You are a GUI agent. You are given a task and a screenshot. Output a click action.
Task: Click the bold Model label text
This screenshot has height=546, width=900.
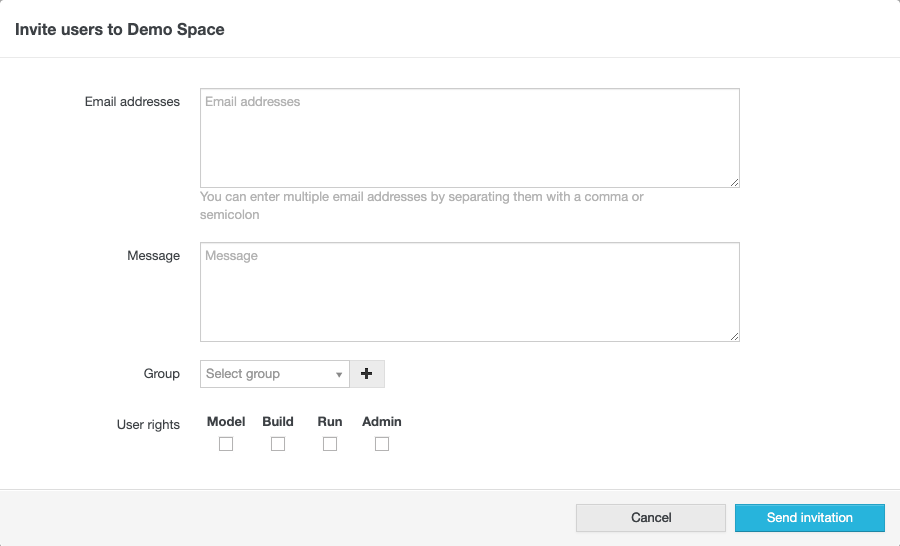click(x=226, y=422)
